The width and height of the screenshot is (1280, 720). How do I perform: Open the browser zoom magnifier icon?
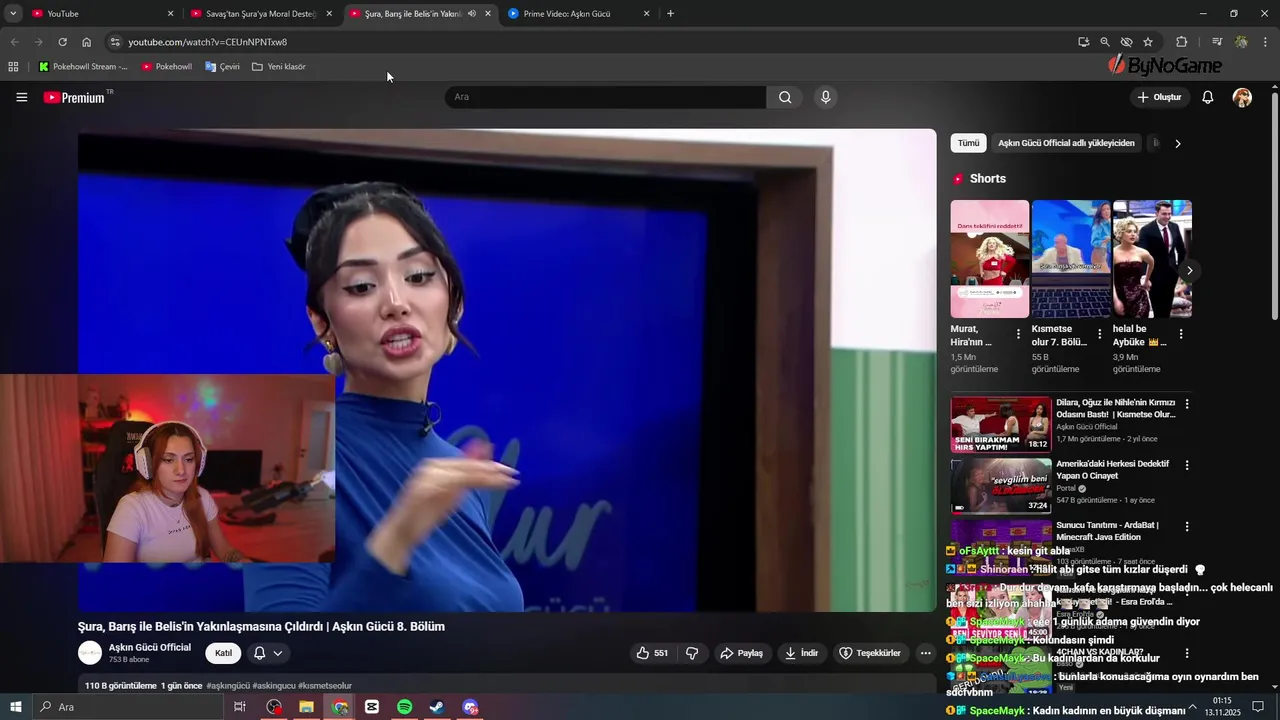click(1104, 42)
